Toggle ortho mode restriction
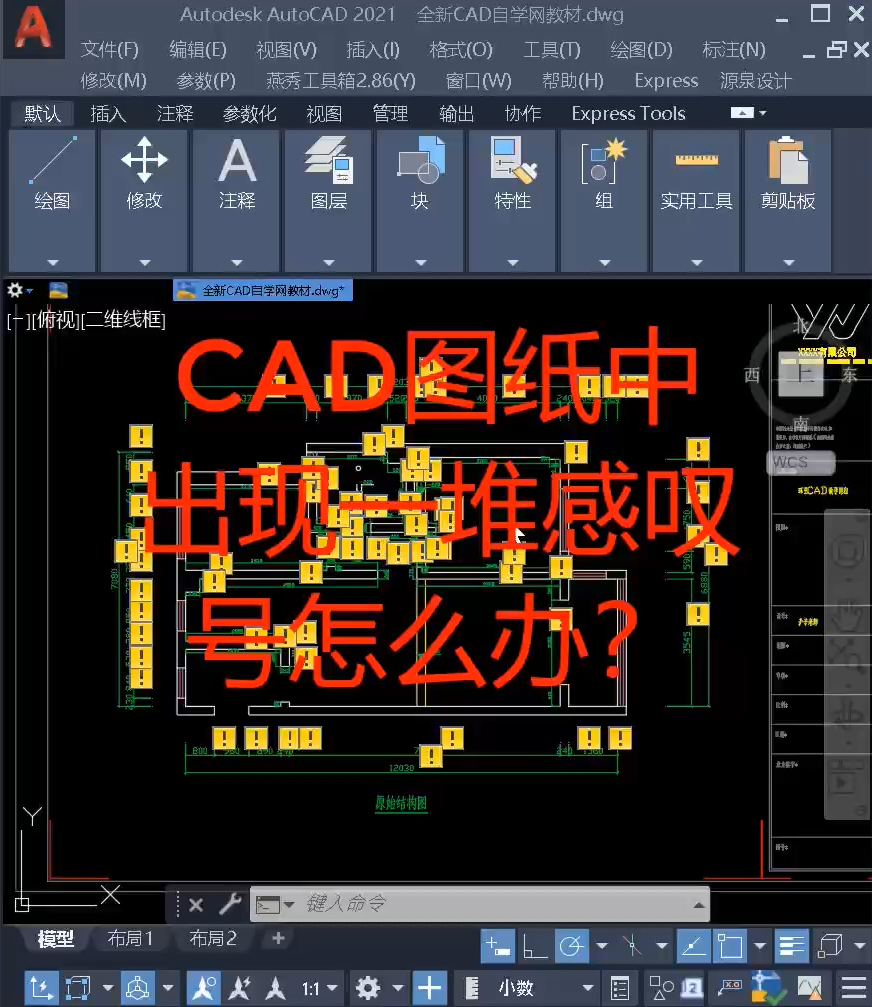872x1007 pixels. point(534,947)
